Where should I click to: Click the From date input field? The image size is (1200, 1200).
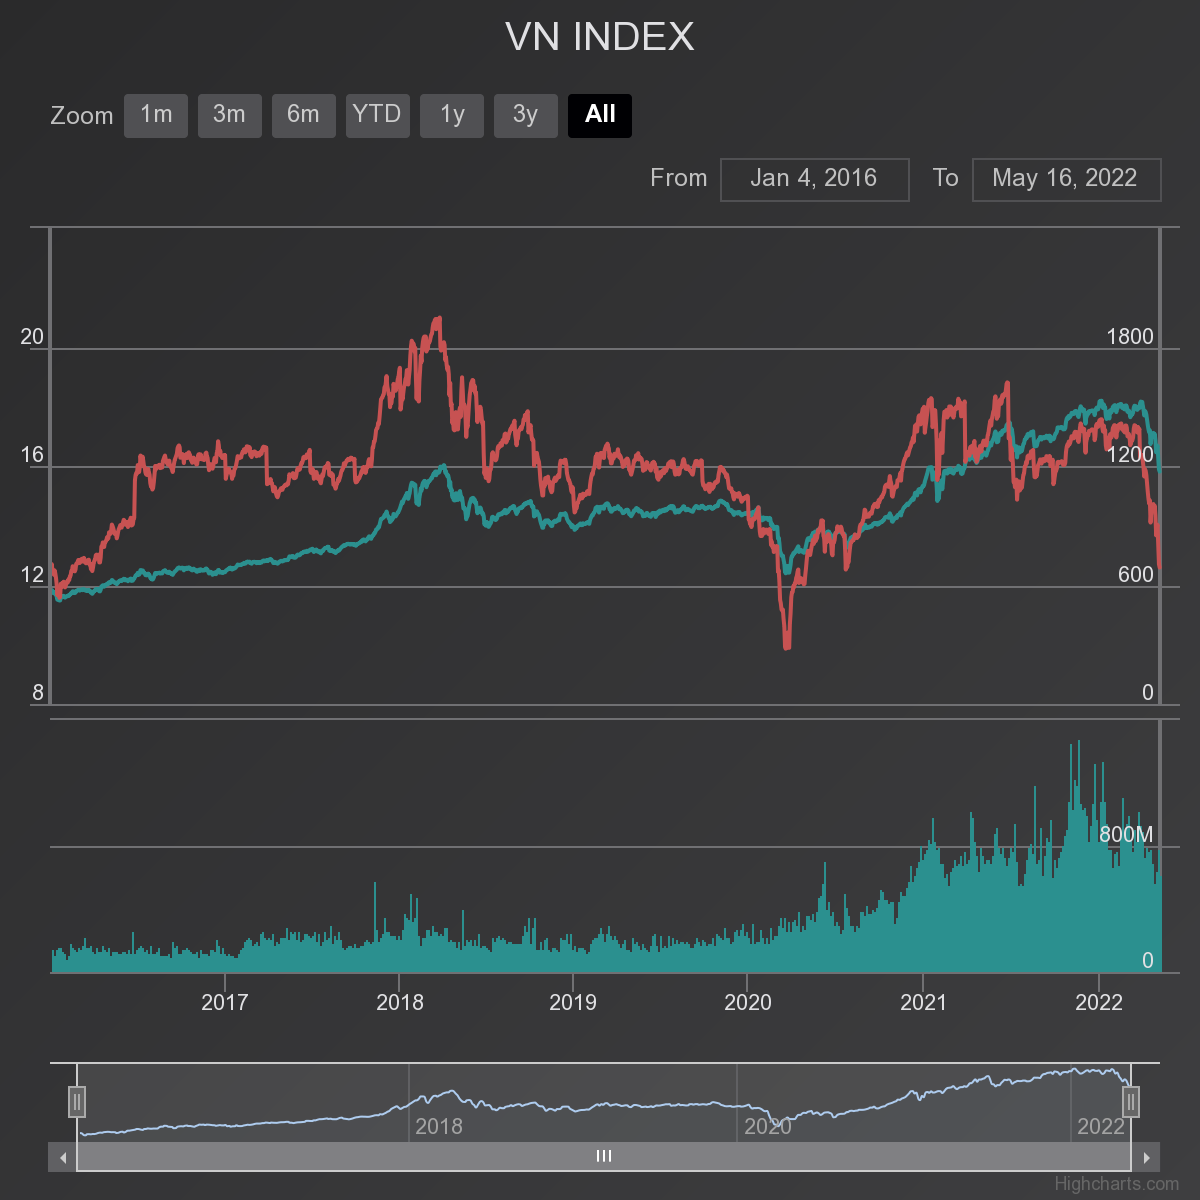pos(814,179)
